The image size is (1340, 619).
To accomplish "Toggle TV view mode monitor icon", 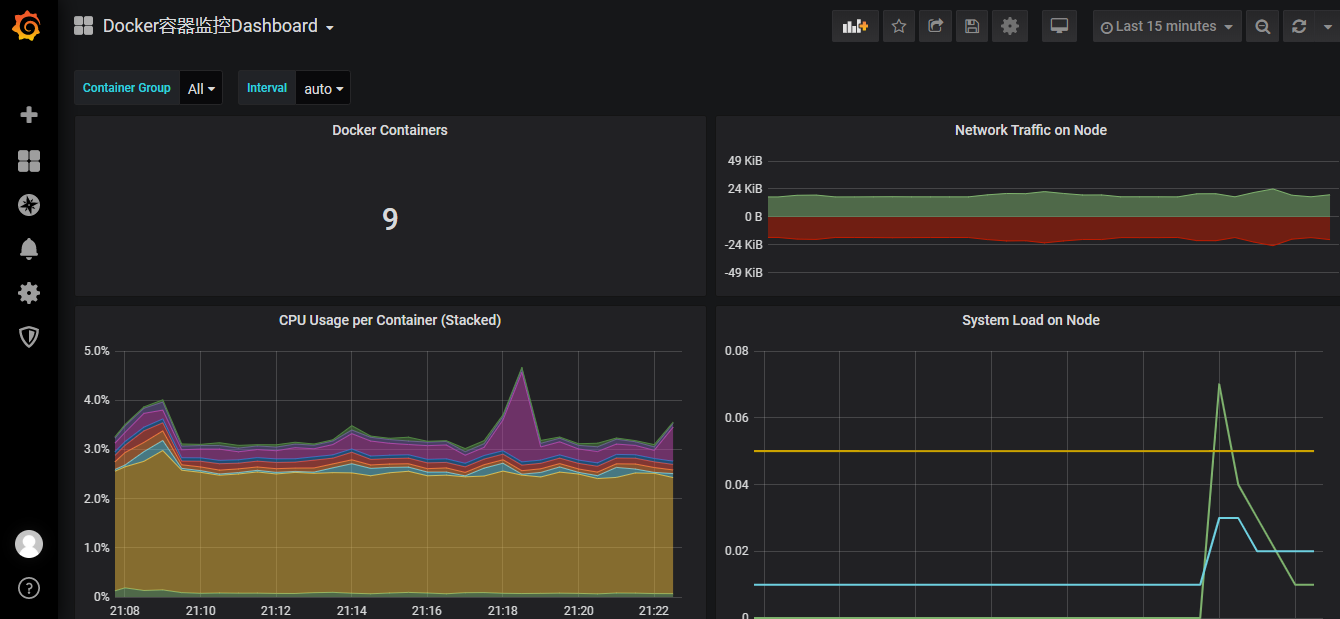I will pyautogui.click(x=1059, y=27).
